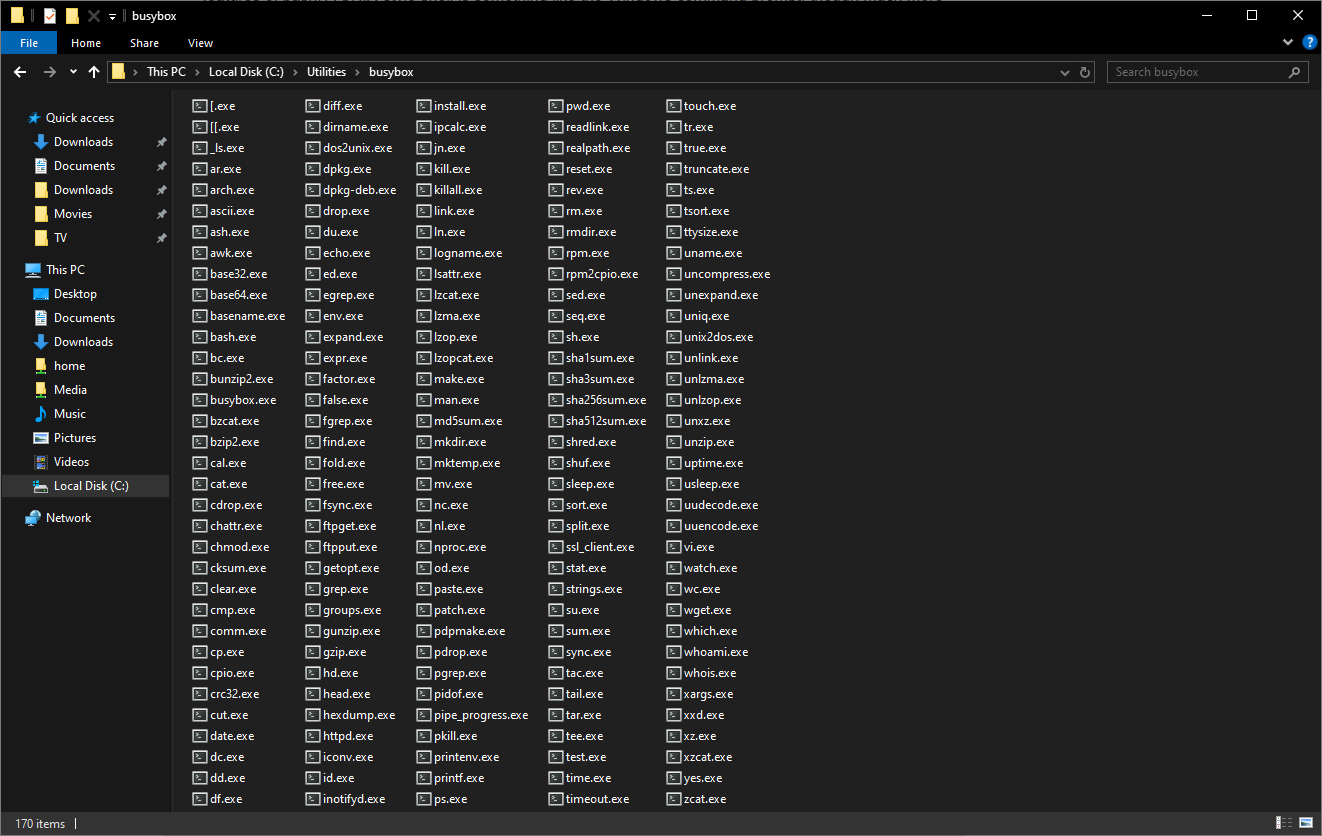Image resolution: width=1322 pixels, height=836 pixels.
Task: Select the [.exe file icon
Action: tap(199, 106)
